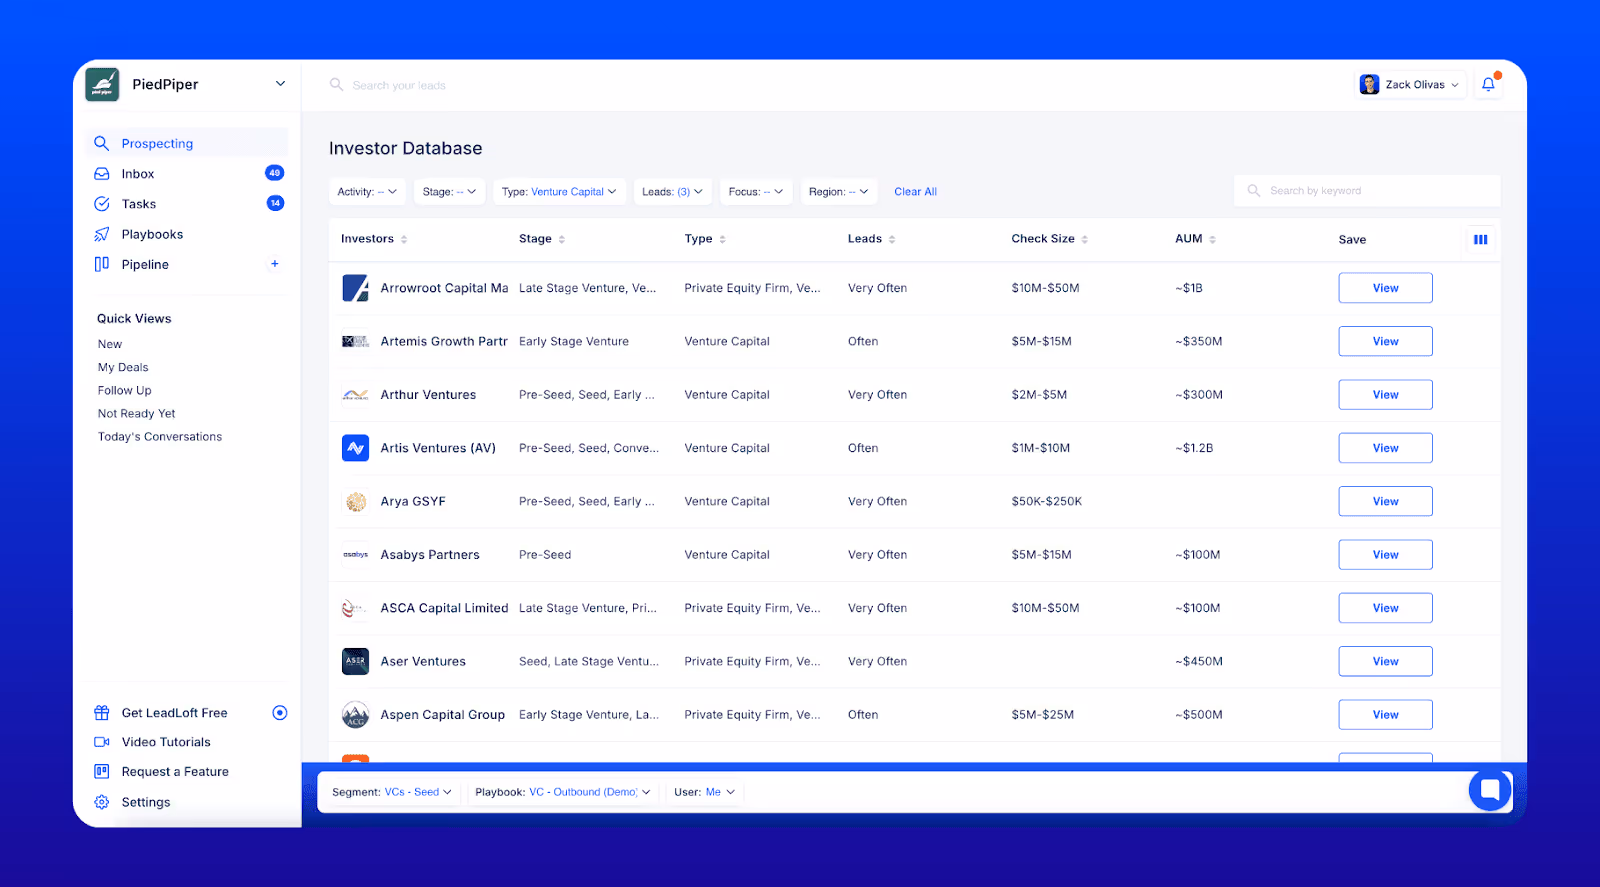Image resolution: width=1600 pixels, height=887 pixels.
Task: Open the My Deals quick view
Action: click(x=123, y=367)
